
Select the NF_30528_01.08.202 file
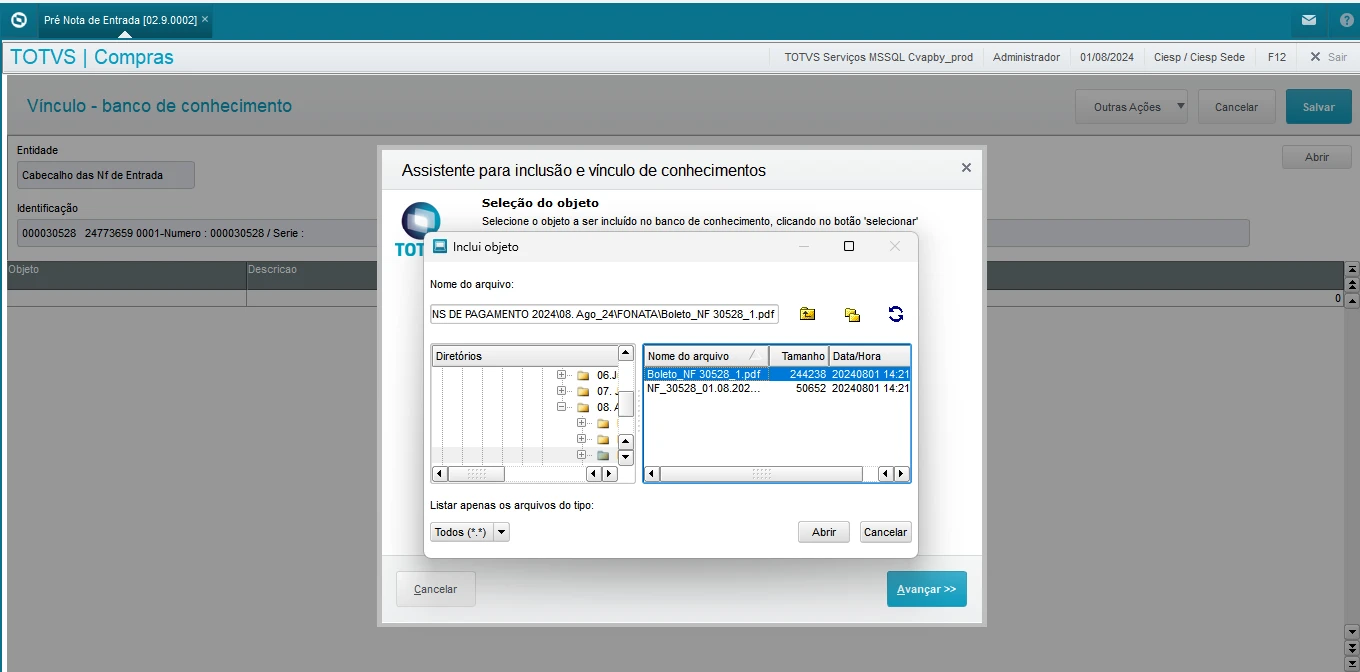click(703, 388)
